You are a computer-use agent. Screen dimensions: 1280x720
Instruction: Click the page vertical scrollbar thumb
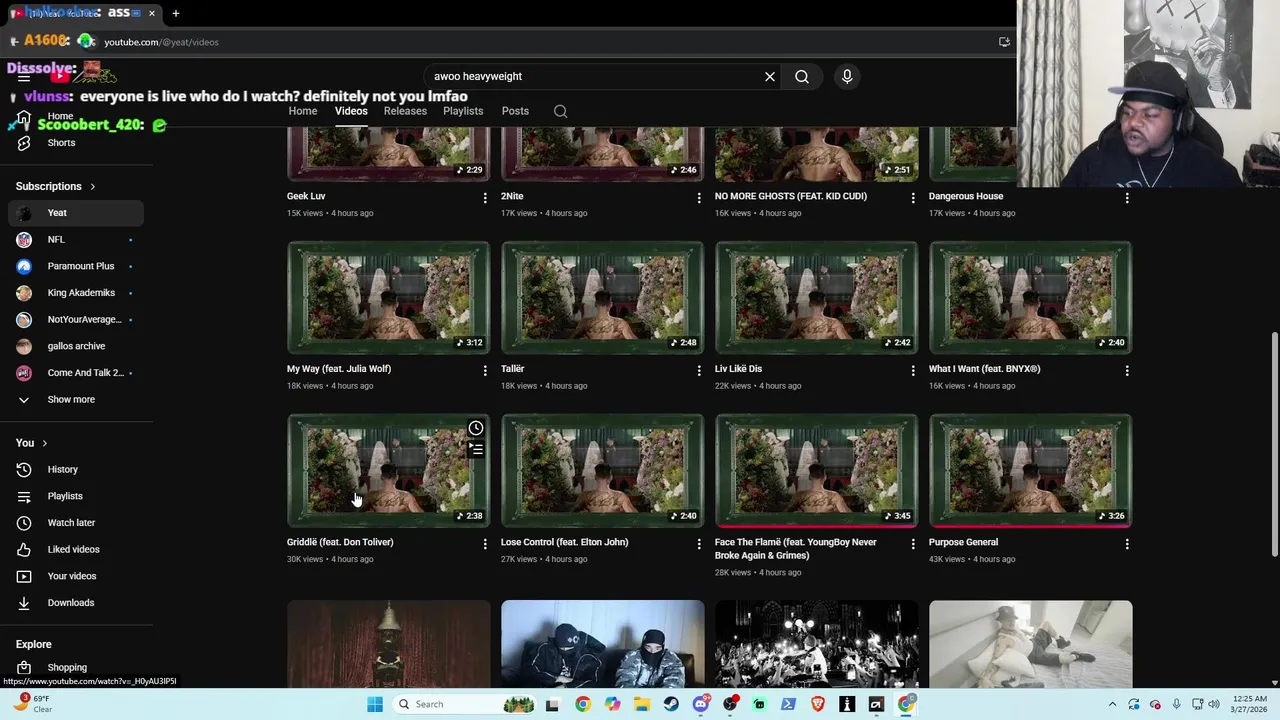[1273, 445]
